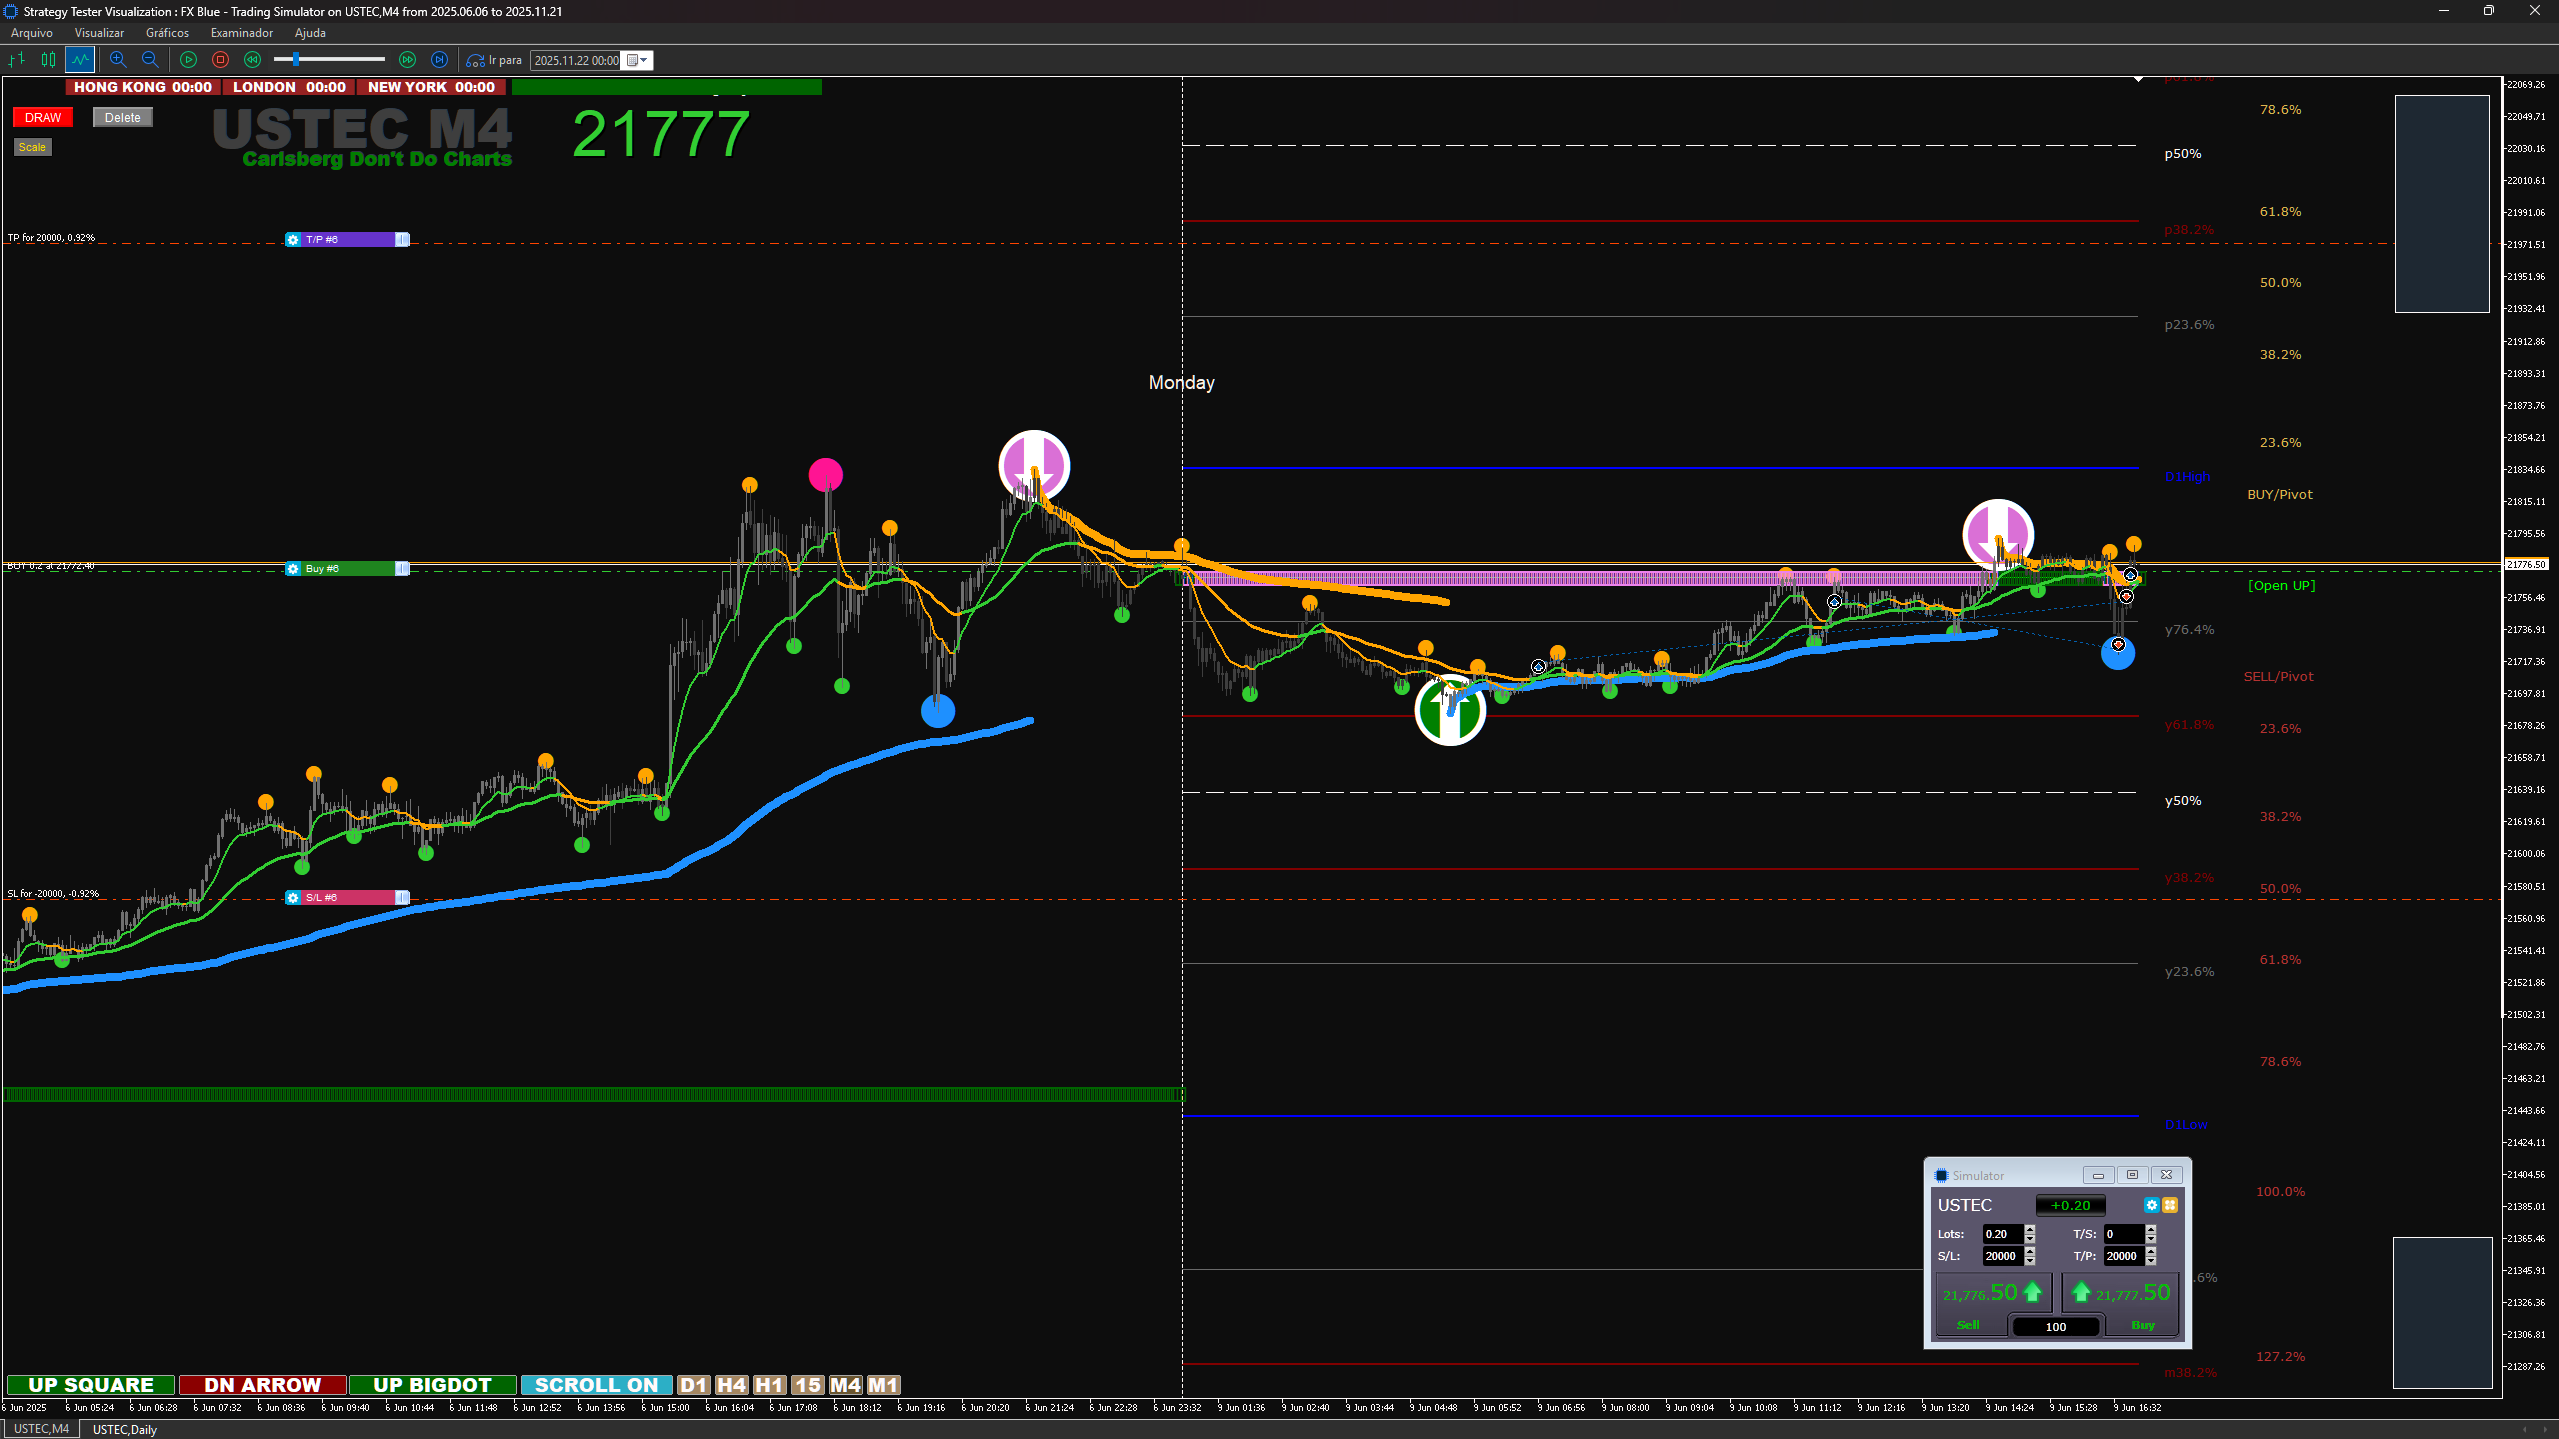Click the red DRAW button
2559x1439 pixels.
tap(43, 118)
